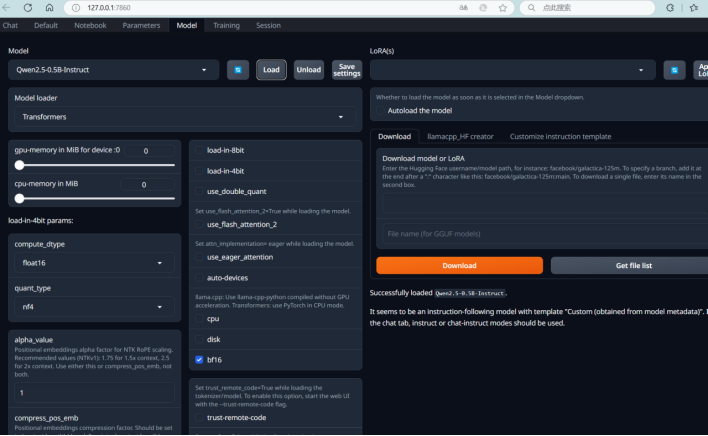Click the gpu-memory numeric value box
The height and width of the screenshot is (436, 708).
click(149, 151)
